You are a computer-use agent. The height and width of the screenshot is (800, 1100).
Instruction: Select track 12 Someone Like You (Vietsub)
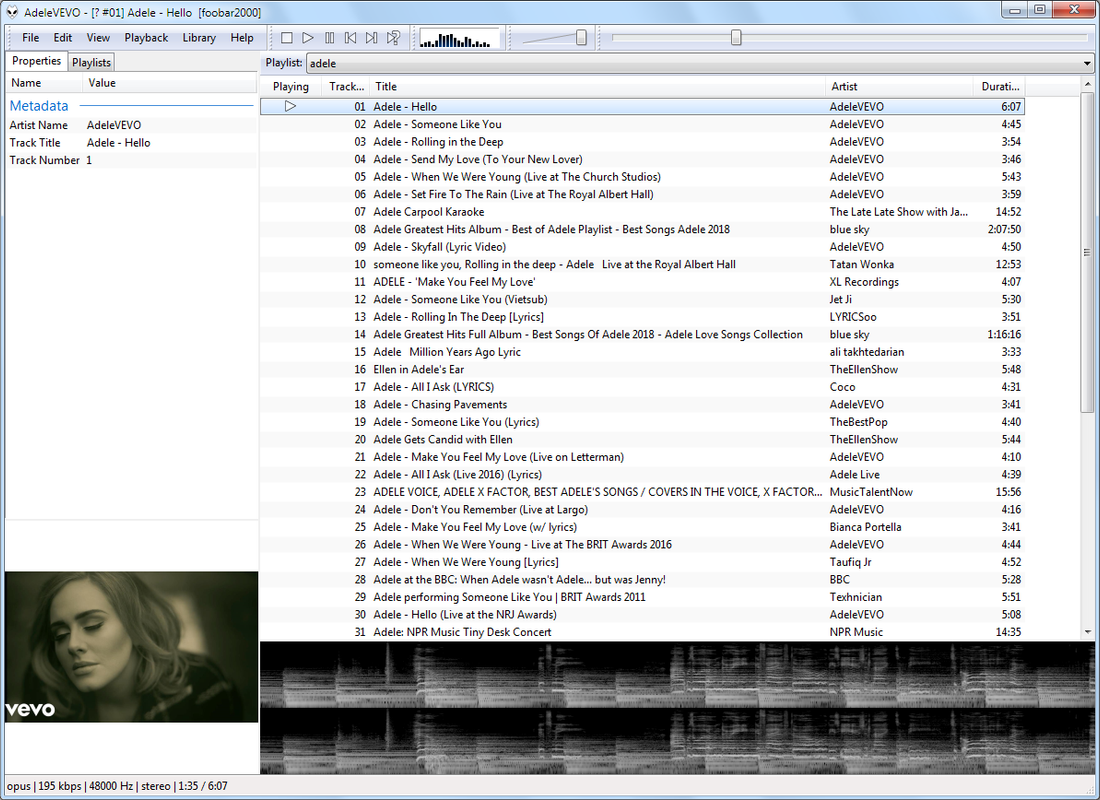[x=642, y=300]
